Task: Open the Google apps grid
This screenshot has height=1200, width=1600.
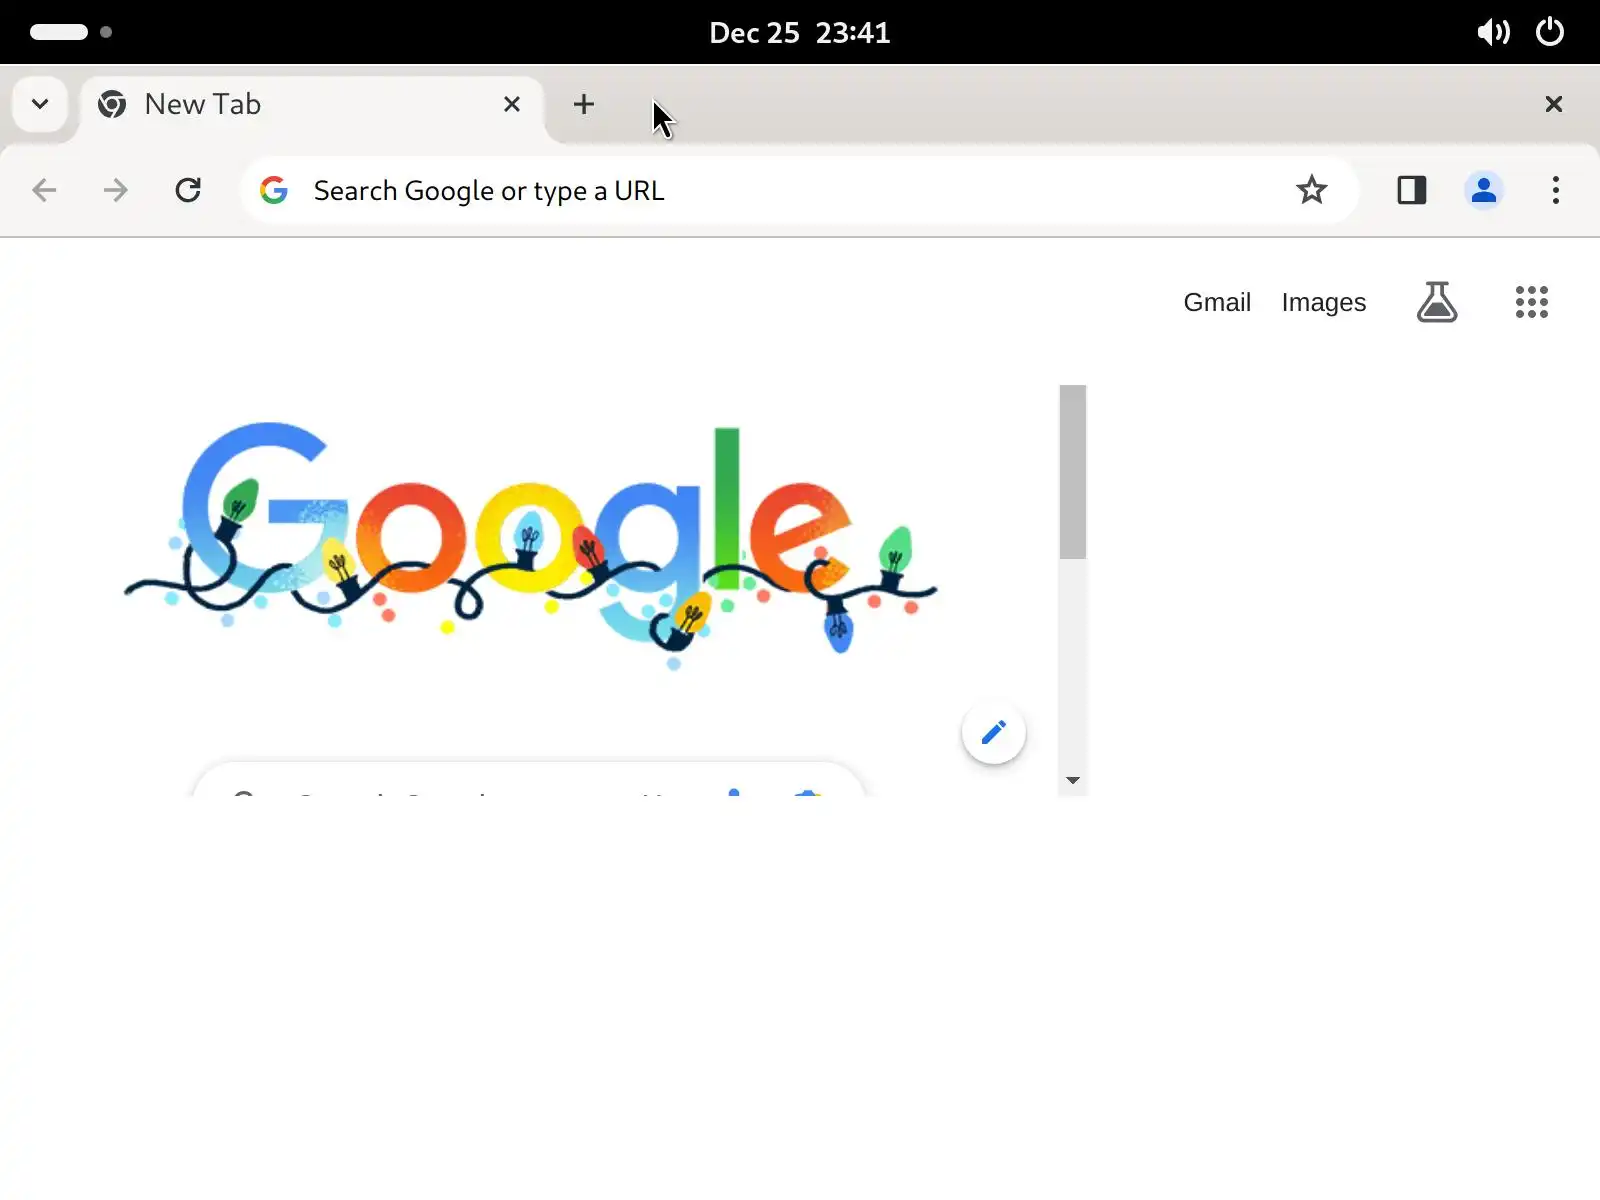Action: (x=1531, y=302)
